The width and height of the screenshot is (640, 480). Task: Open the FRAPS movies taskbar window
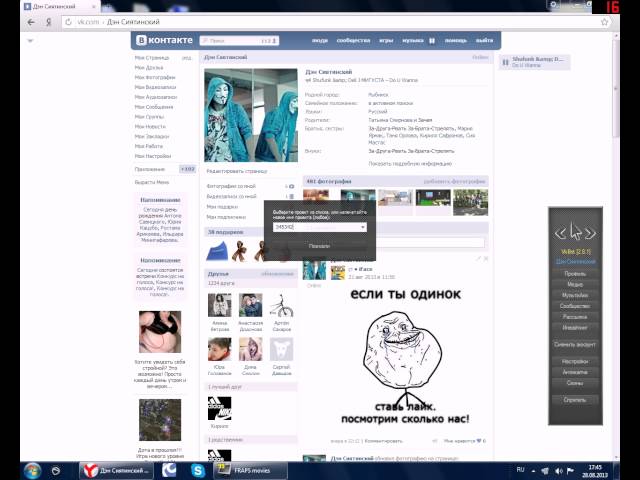[250, 471]
